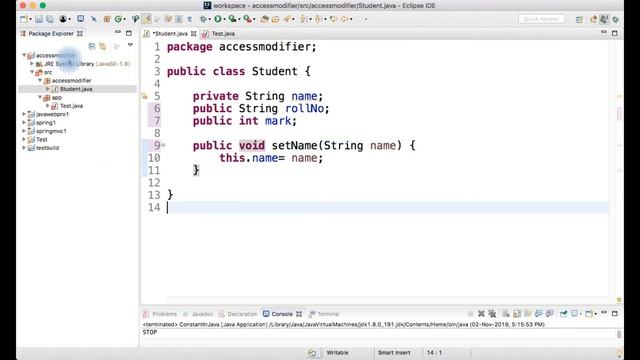The image size is (640, 360).
Task: Collapse the app package node
Action: pos(40,97)
